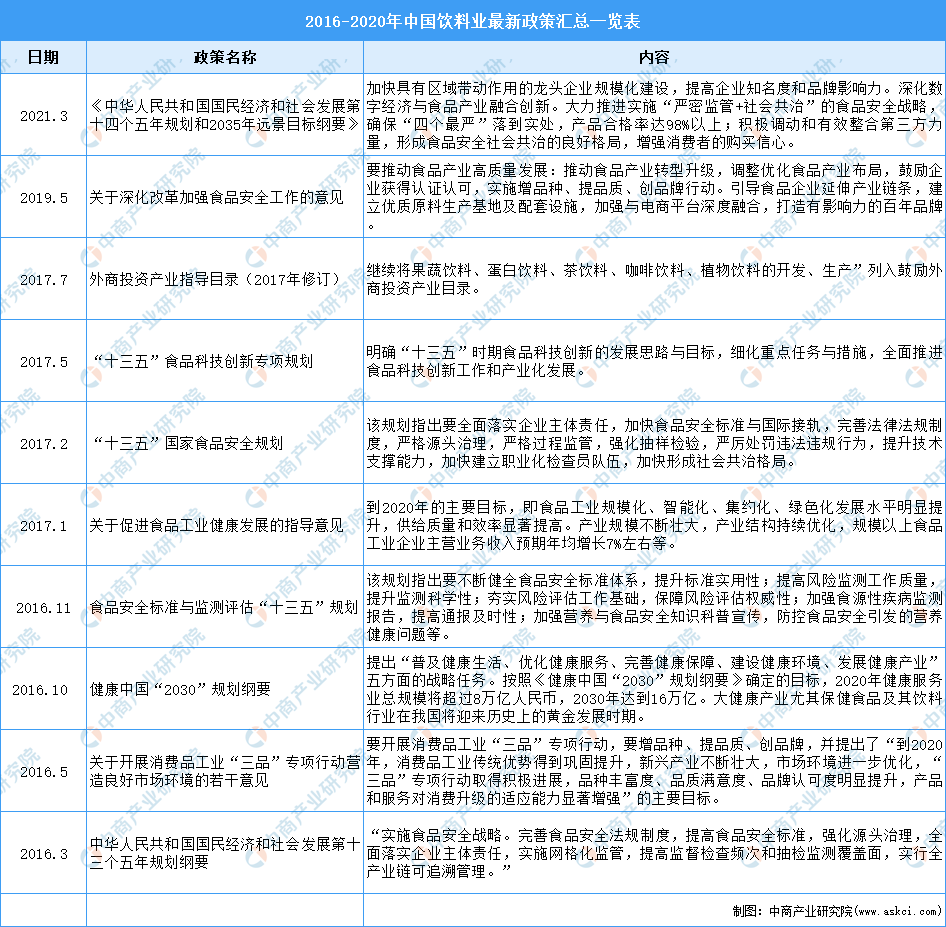Select policy name "食品安全标准与监测评估“十三五”规划"
The height and width of the screenshot is (927, 946).
[x=224, y=608]
